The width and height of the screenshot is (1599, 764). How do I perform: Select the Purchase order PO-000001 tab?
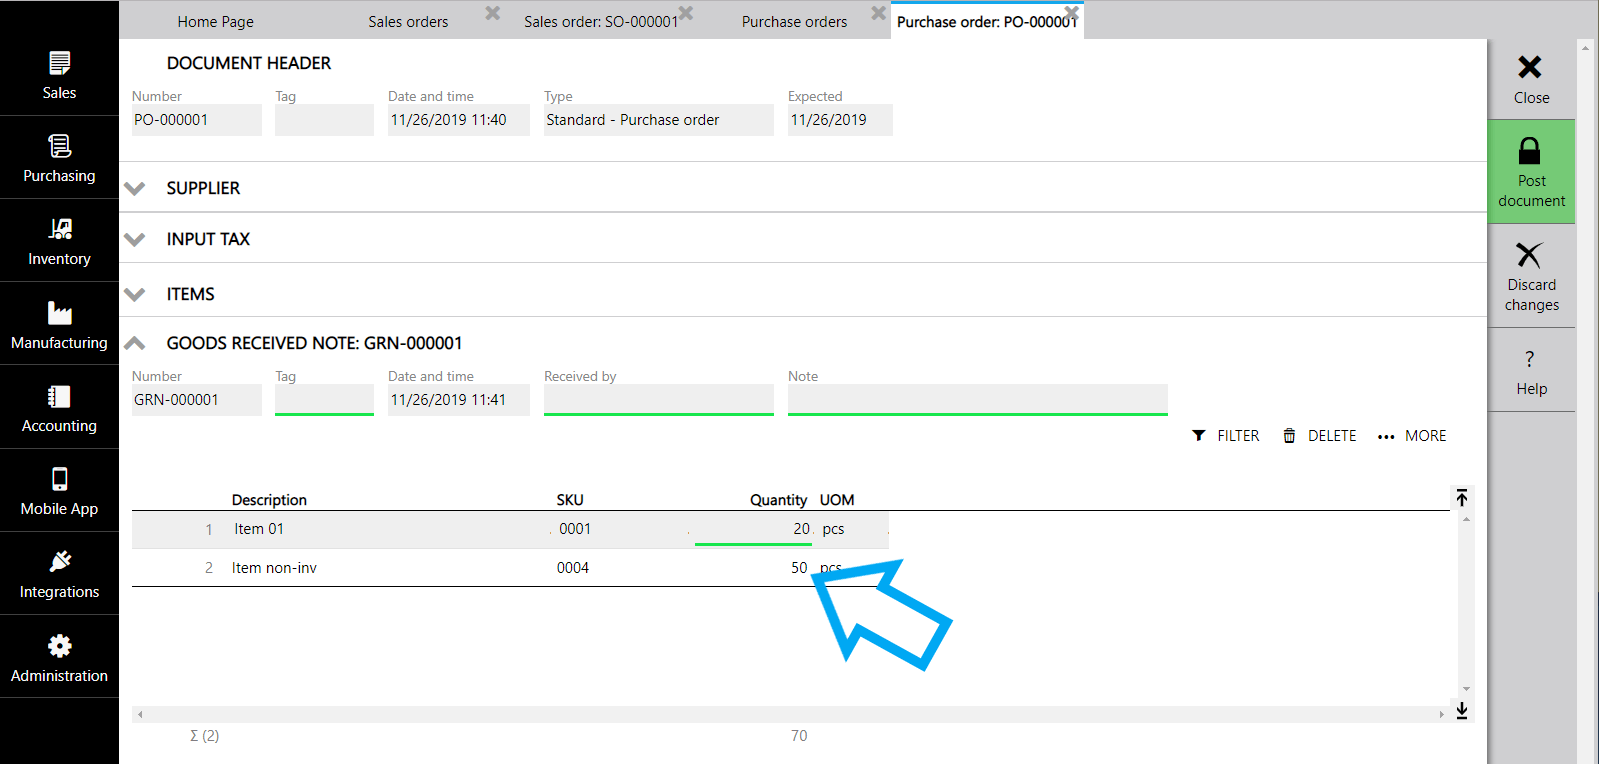987,21
